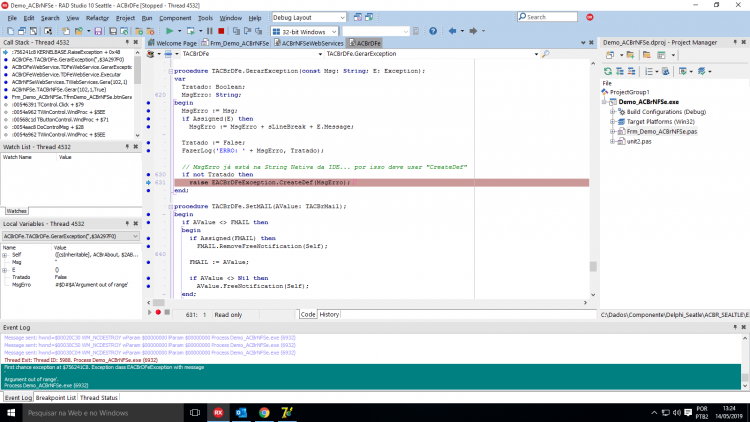
Task: Open the TACBrDFe.GerarException method combo
Action: [536, 54]
